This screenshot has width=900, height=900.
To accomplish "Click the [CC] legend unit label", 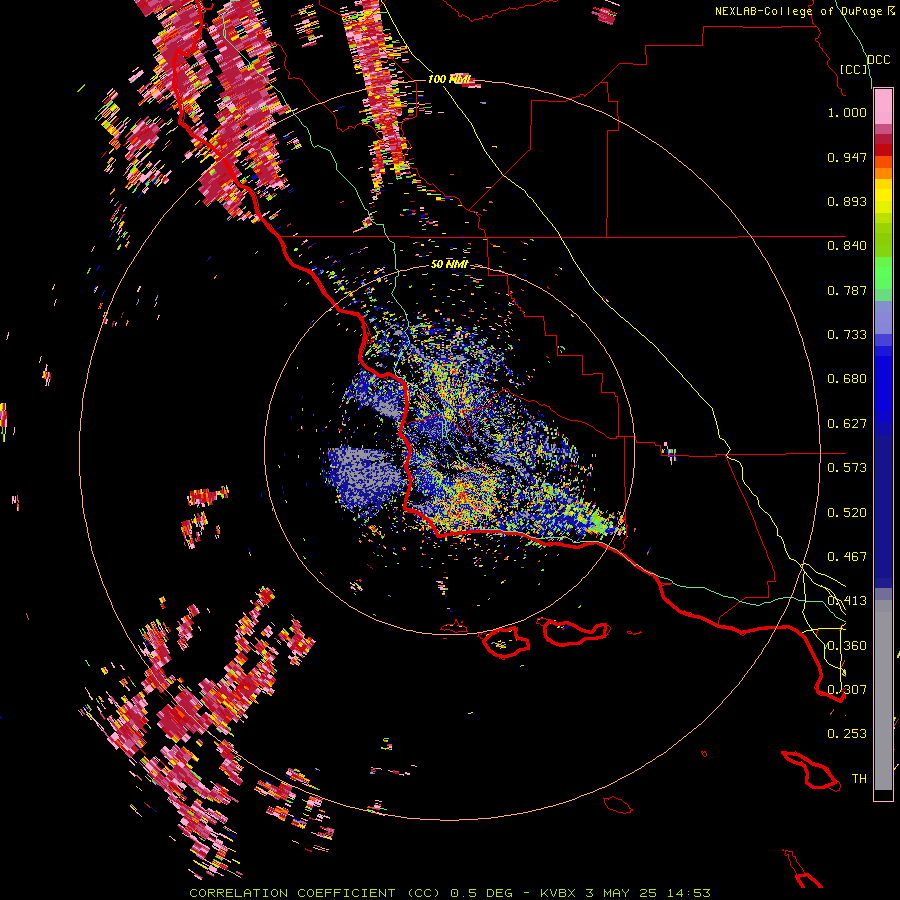I will (x=854, y=69).
